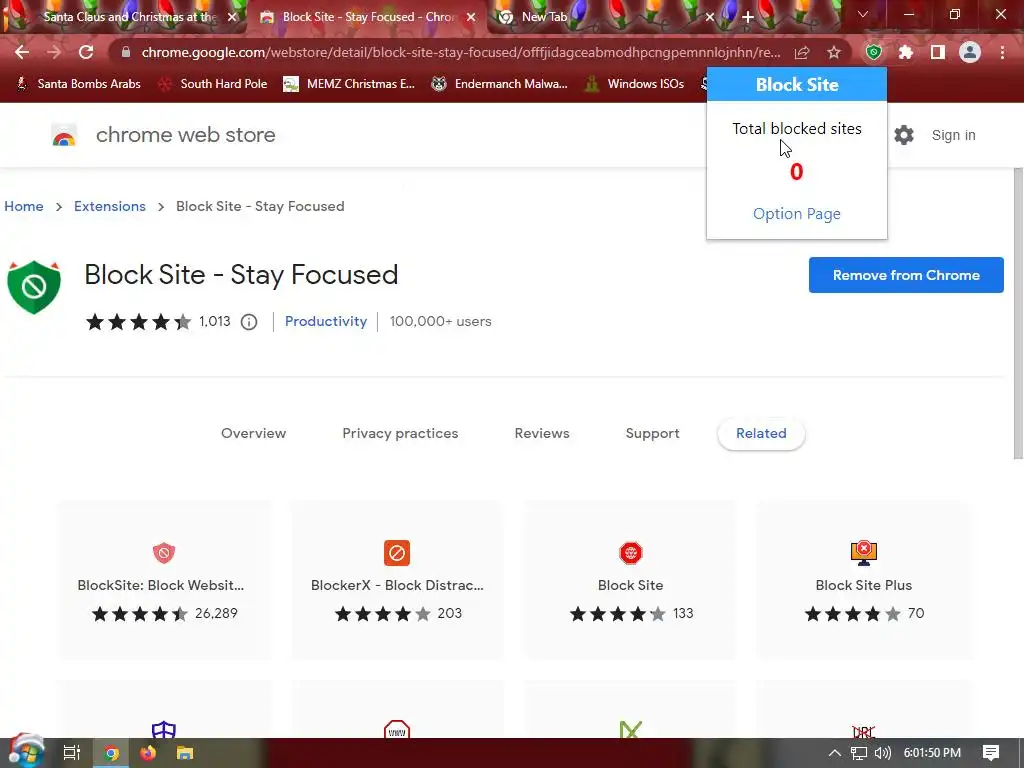The image size is (1024, 768).
Task: Click the chrome web store logo
Action: [x=64, y=135]
